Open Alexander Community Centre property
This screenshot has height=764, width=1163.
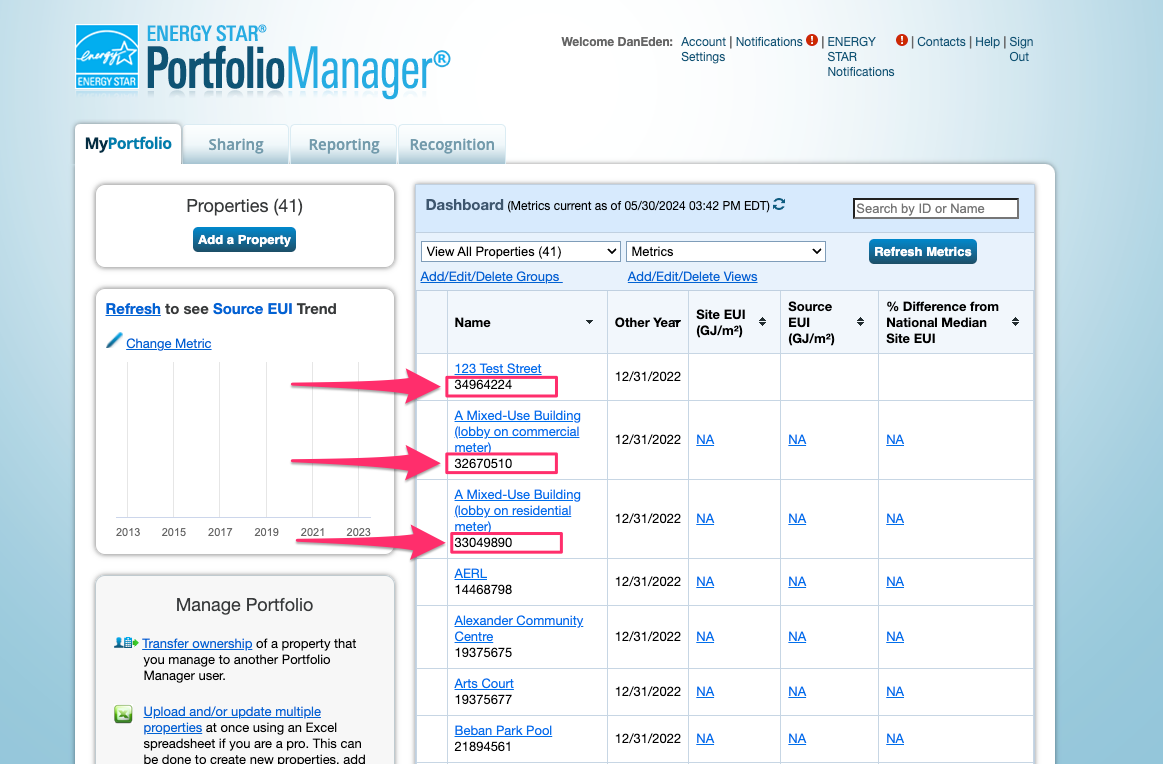tap(518, 628)
